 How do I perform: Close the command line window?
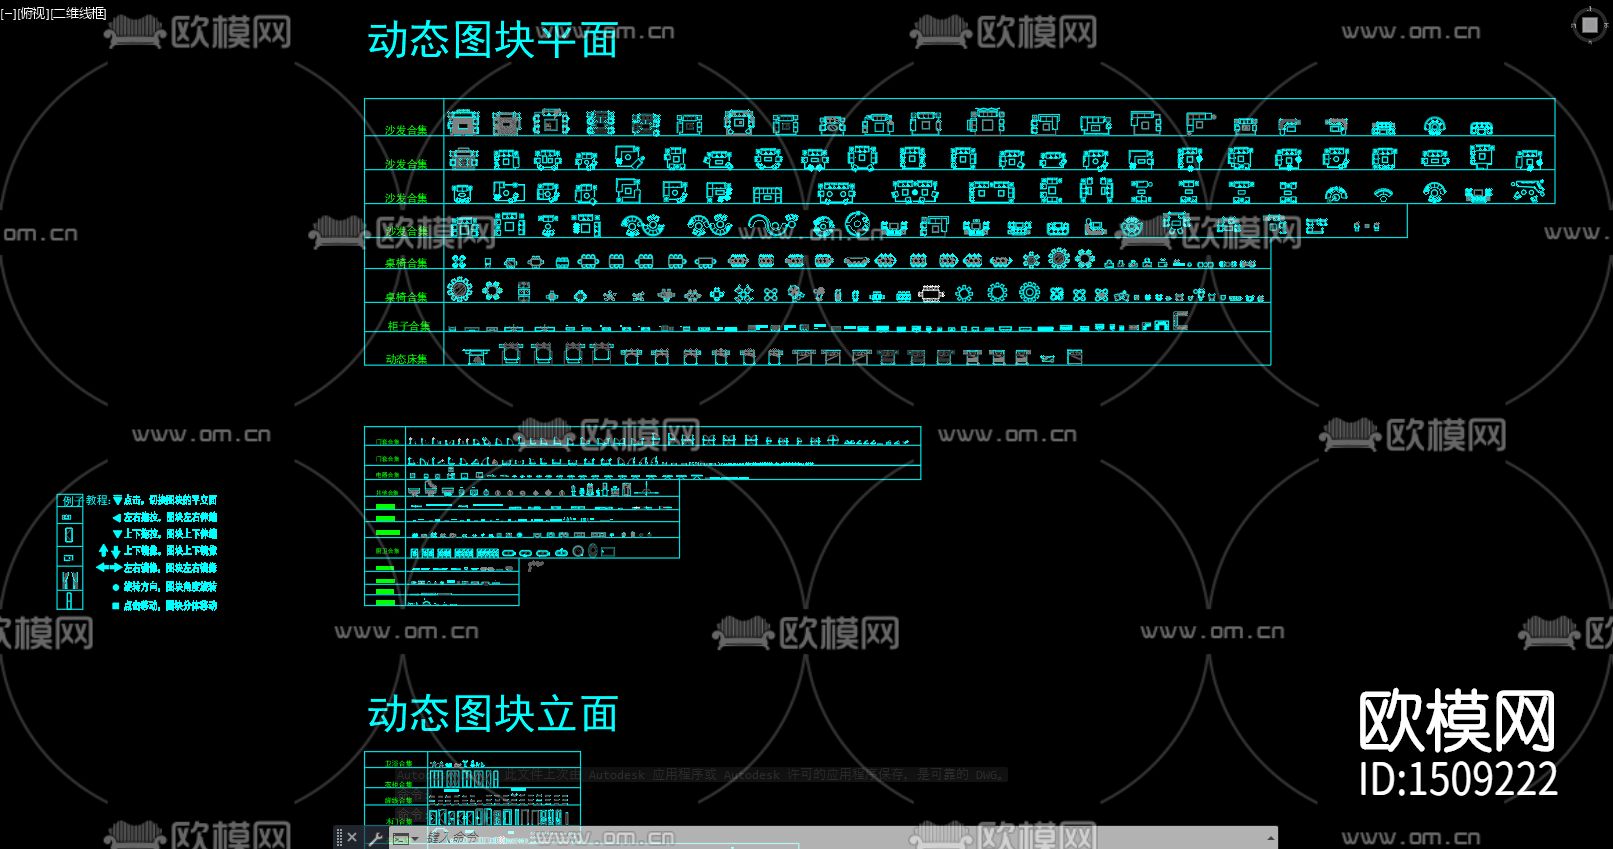click(x=352, y=838)
